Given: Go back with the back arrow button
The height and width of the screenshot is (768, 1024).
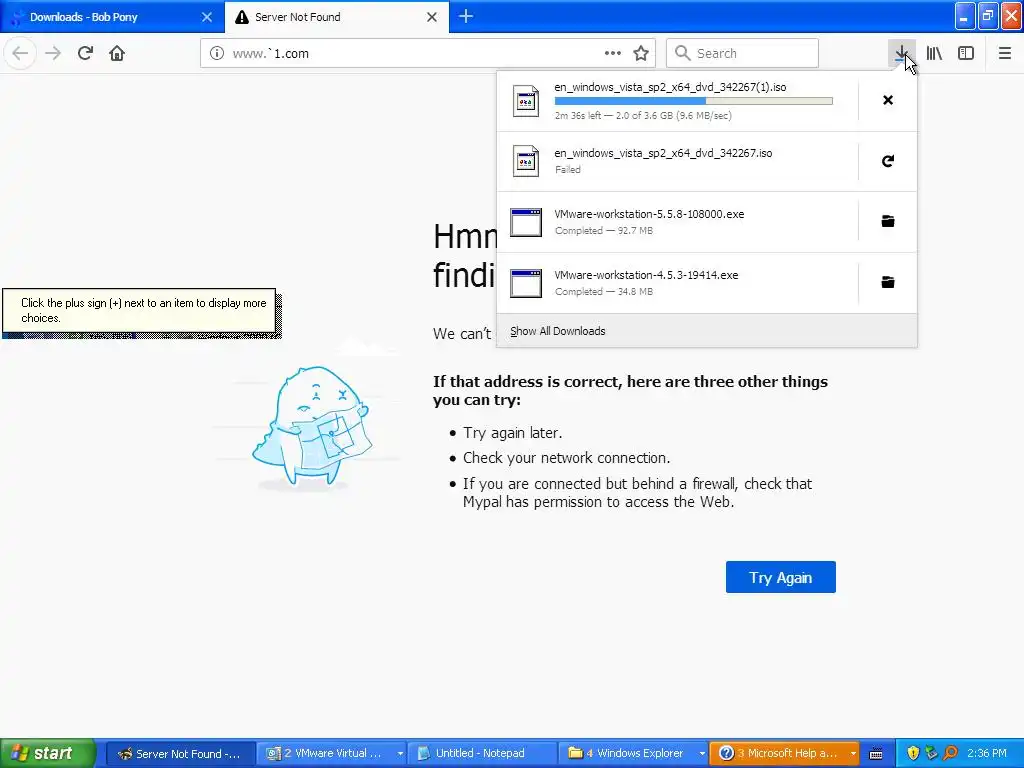Looking at the screenshot, I should [20, 54].
